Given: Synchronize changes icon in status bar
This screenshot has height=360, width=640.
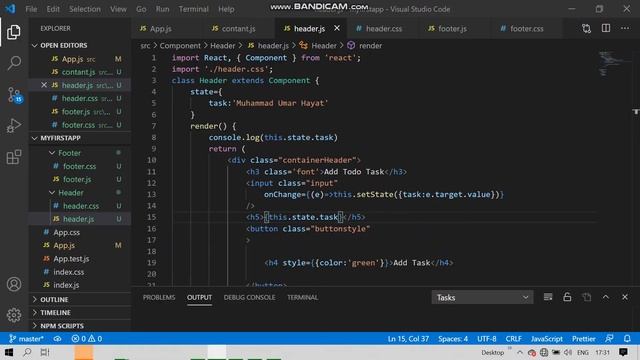Looking at the screenshot, I should coord(58,339).
